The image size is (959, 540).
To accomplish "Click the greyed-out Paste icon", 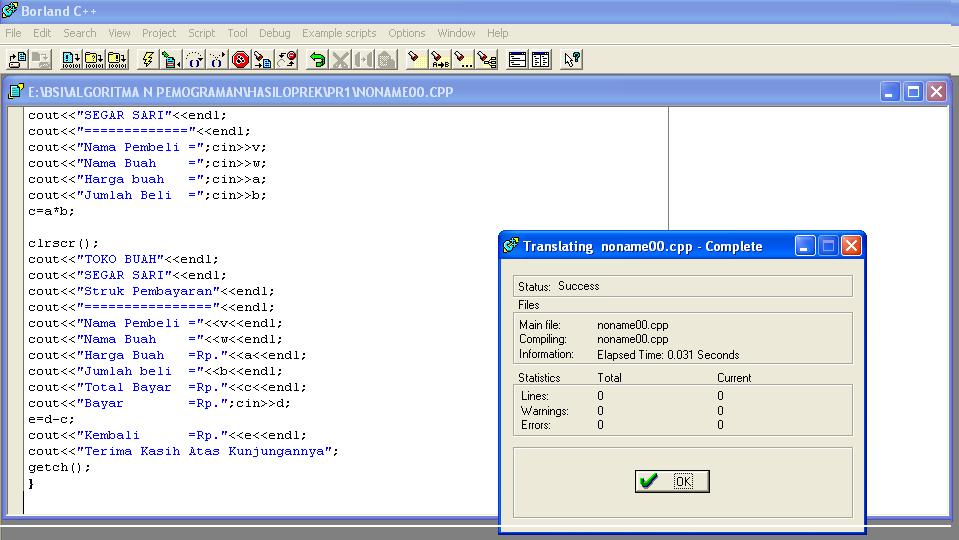I will click(387, 59).
